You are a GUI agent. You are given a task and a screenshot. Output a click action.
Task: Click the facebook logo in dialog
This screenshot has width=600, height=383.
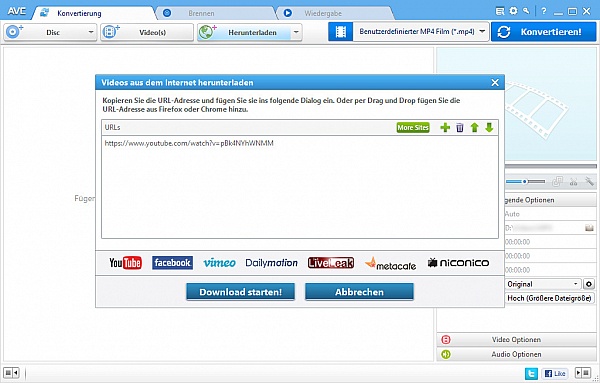[172, 263]
